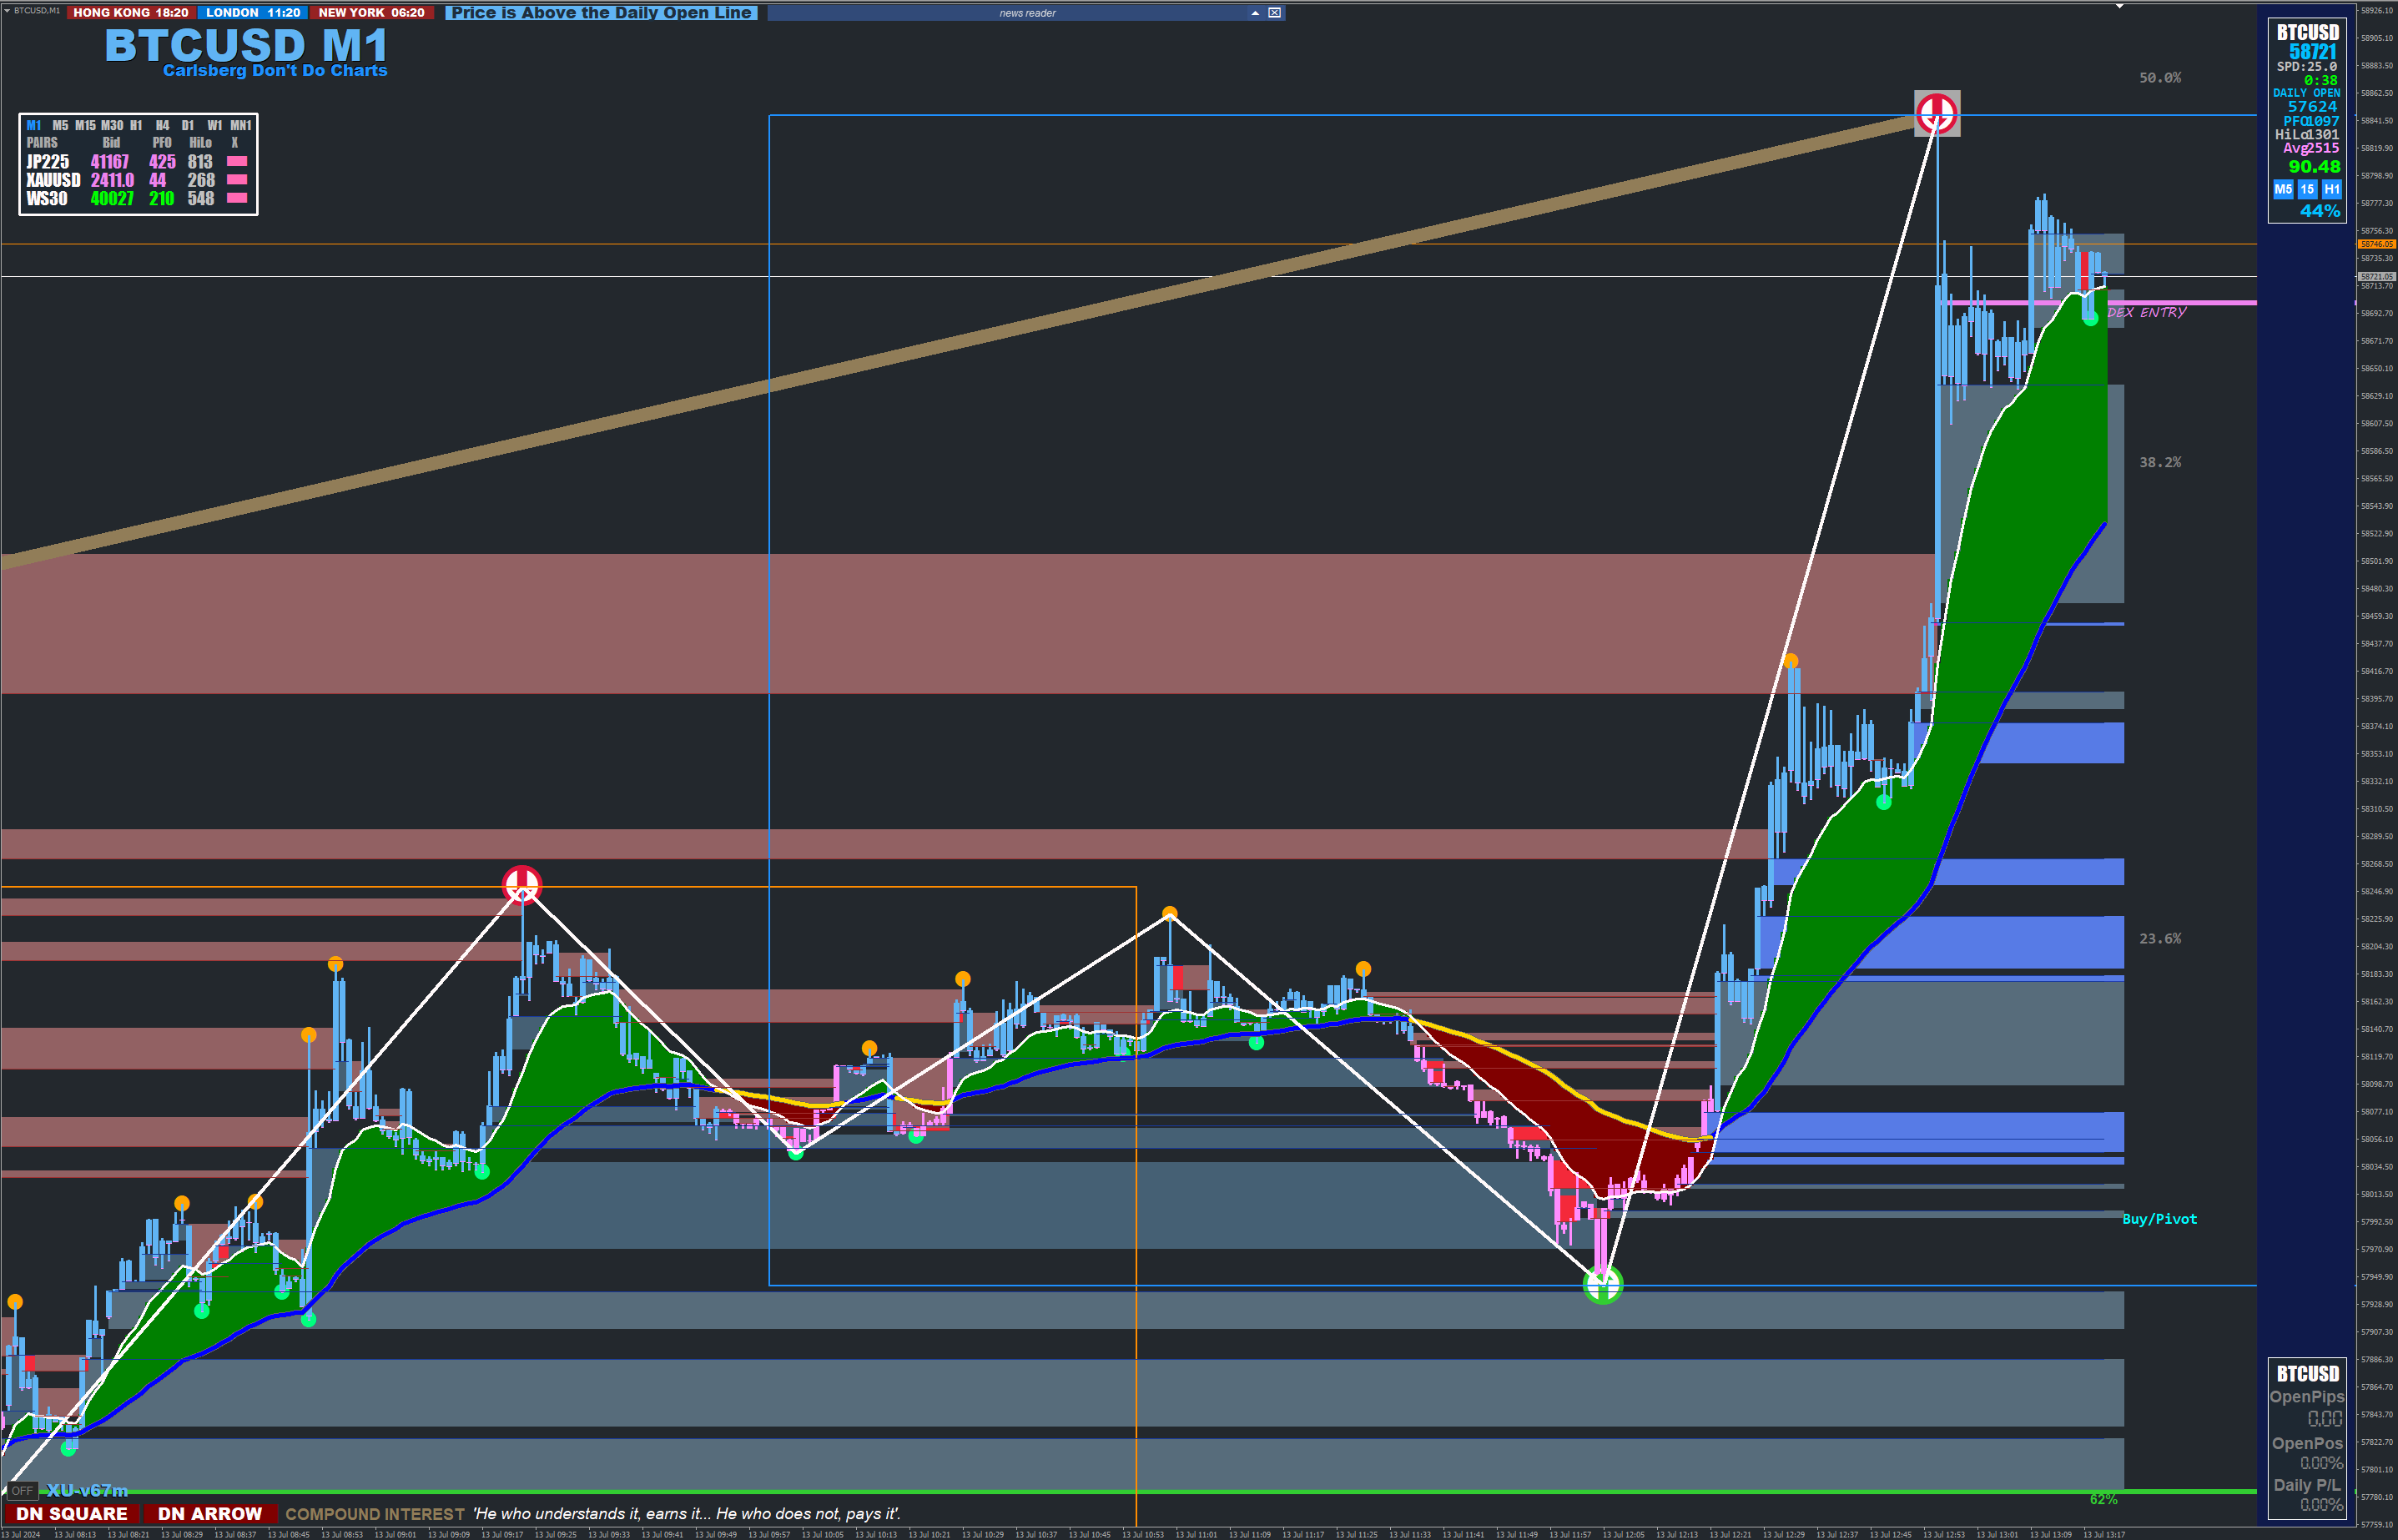Click the news reader close icon
The width and height of the screenshot is (2398, 1540).
(x=1274, y=13)
